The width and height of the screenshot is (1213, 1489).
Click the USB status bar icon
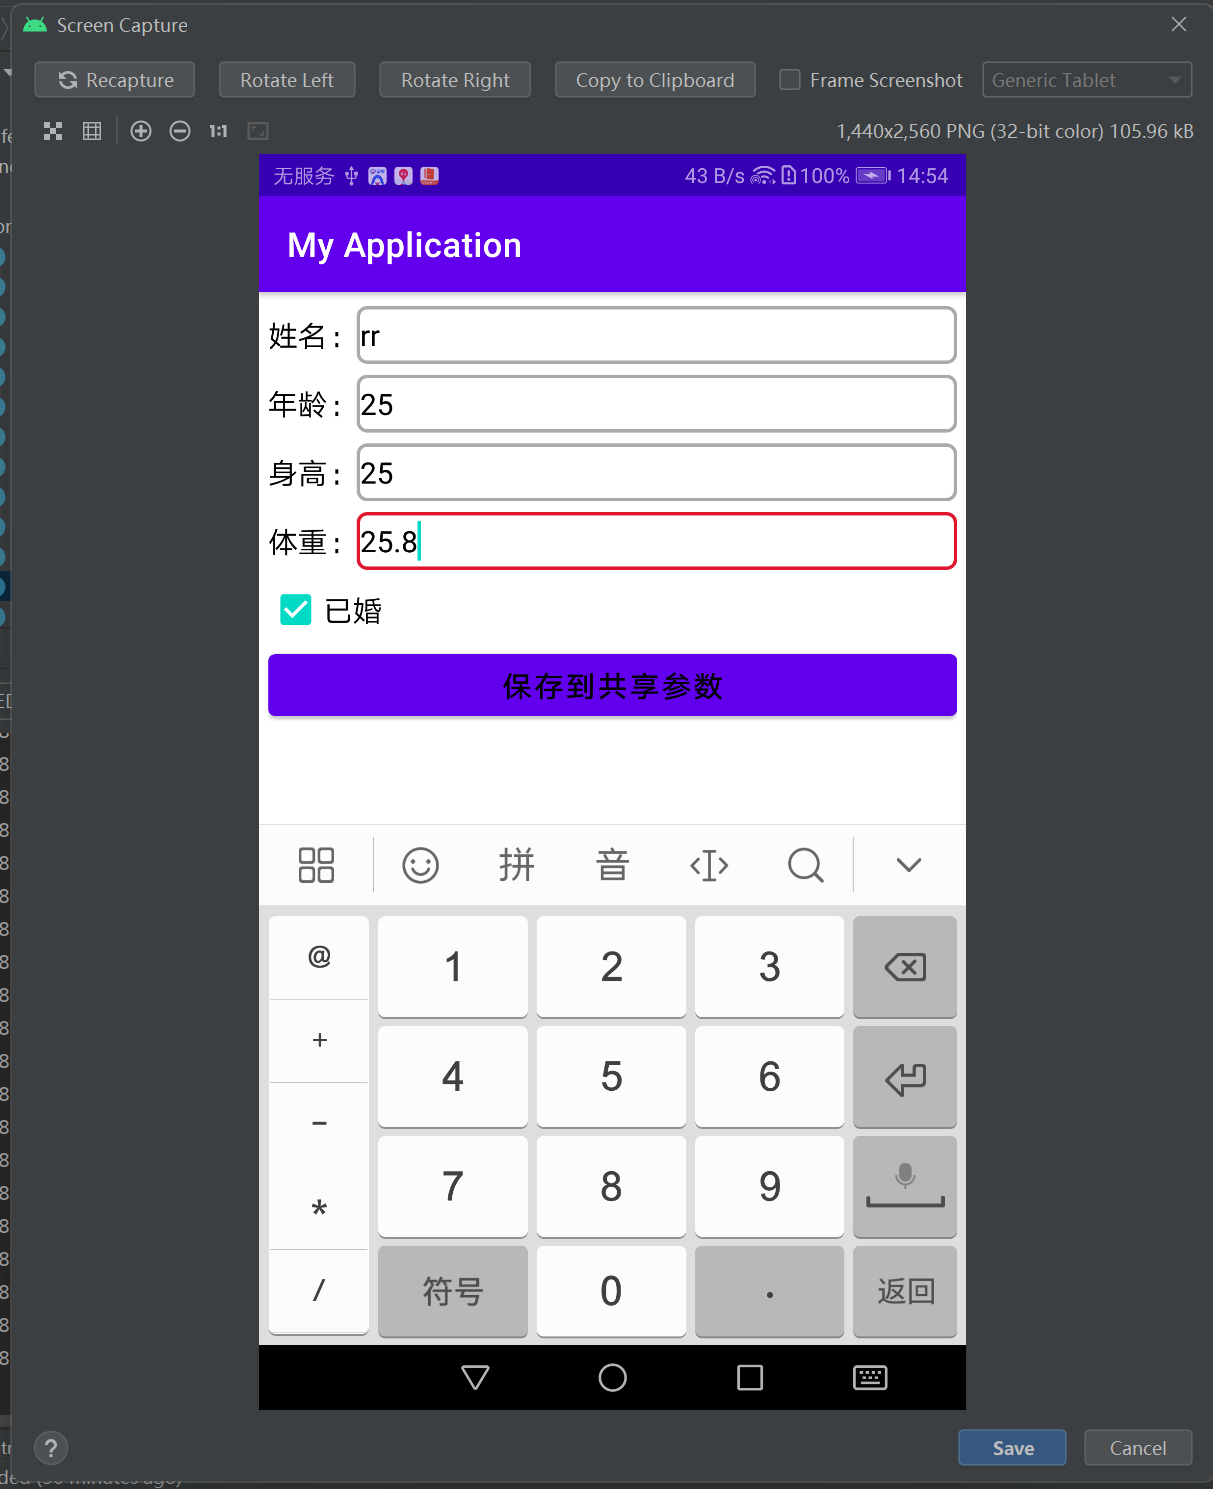point(351,176)
